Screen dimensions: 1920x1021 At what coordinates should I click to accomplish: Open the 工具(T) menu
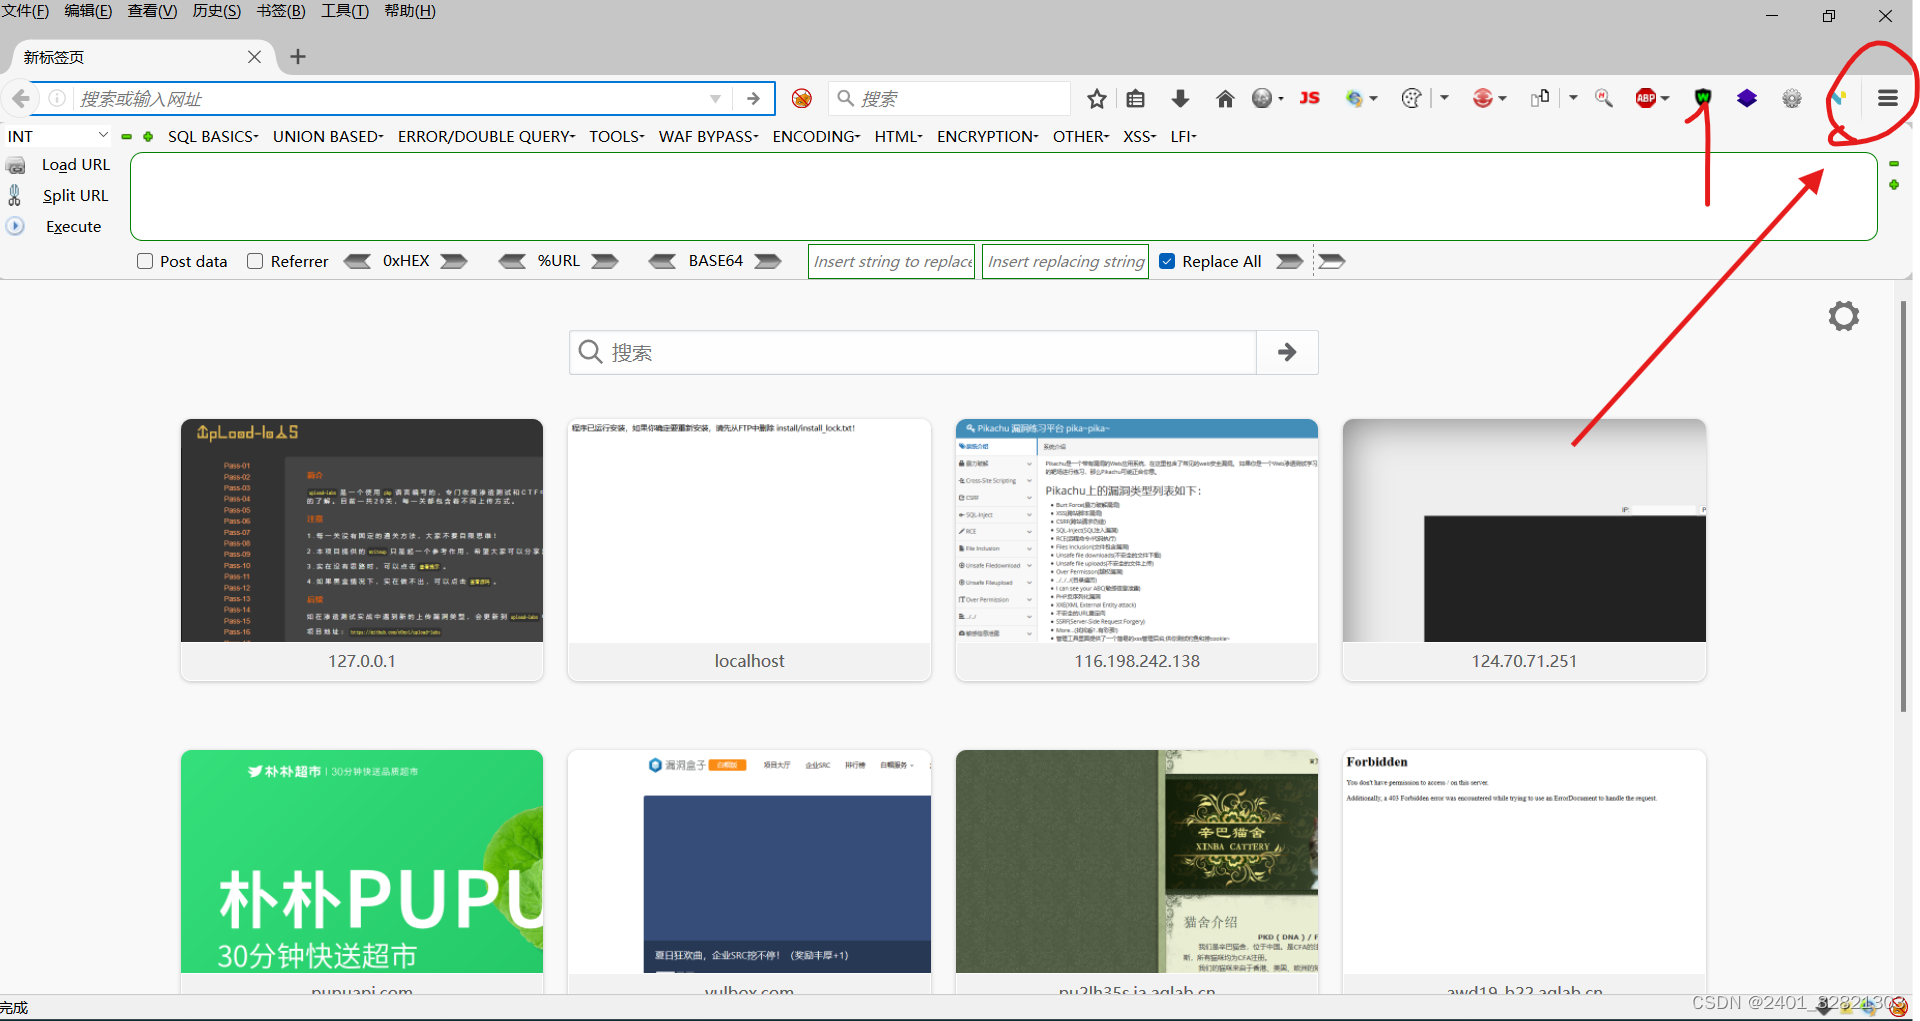click(x=345, y=11)
